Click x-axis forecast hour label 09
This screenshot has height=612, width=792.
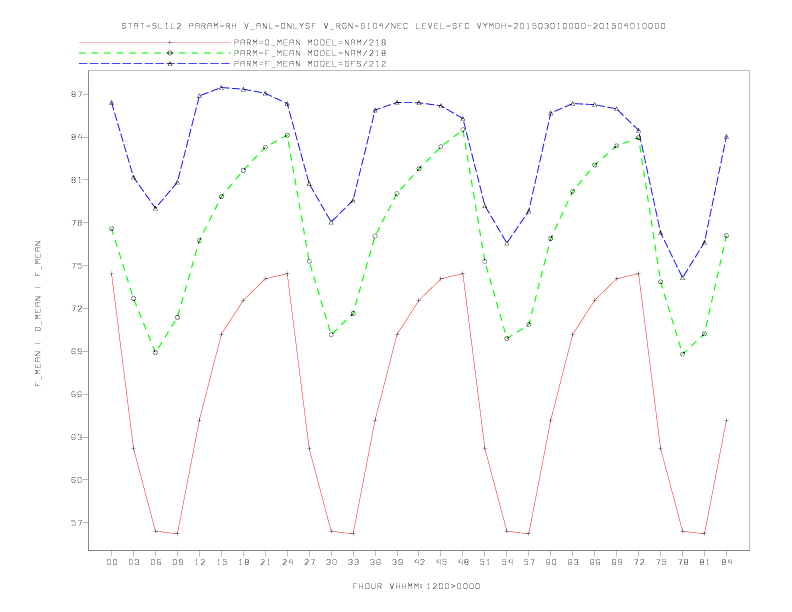pyautogui.click(x=177, y=562)
